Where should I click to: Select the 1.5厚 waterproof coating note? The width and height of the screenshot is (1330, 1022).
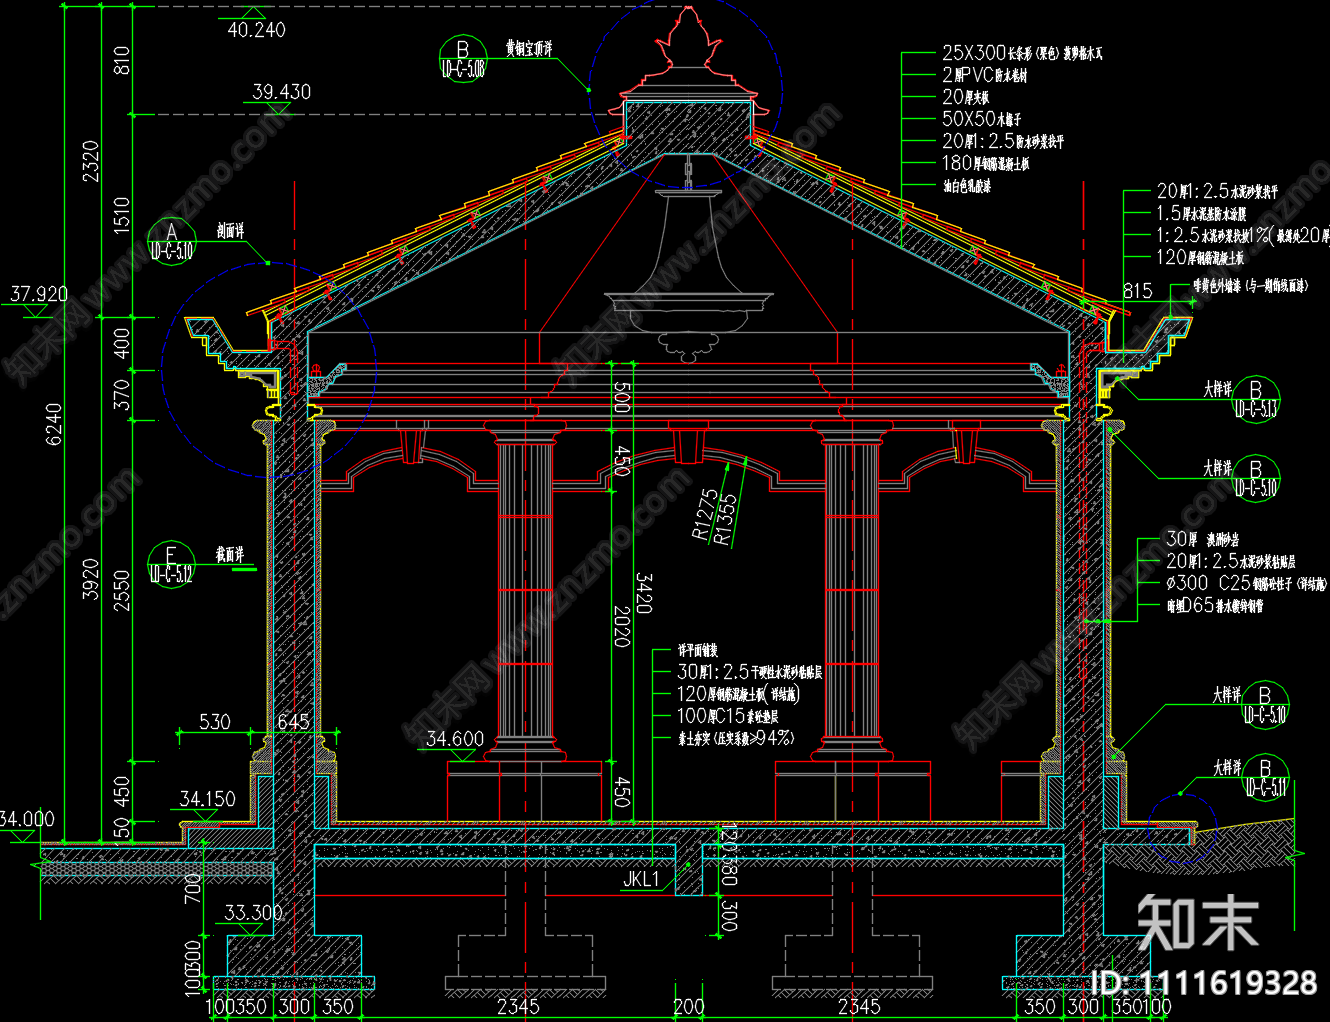pyautogui.click(x=1202, y=213)
